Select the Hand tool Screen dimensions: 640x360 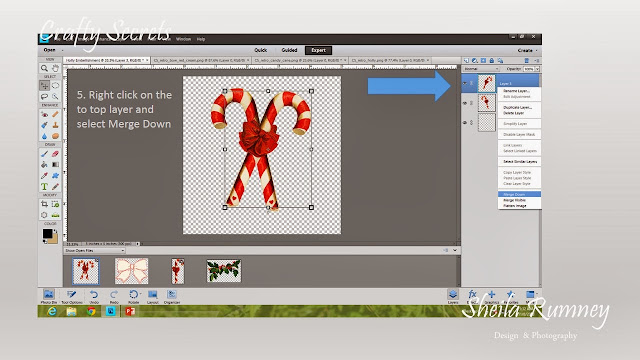[x=55, y=68]
